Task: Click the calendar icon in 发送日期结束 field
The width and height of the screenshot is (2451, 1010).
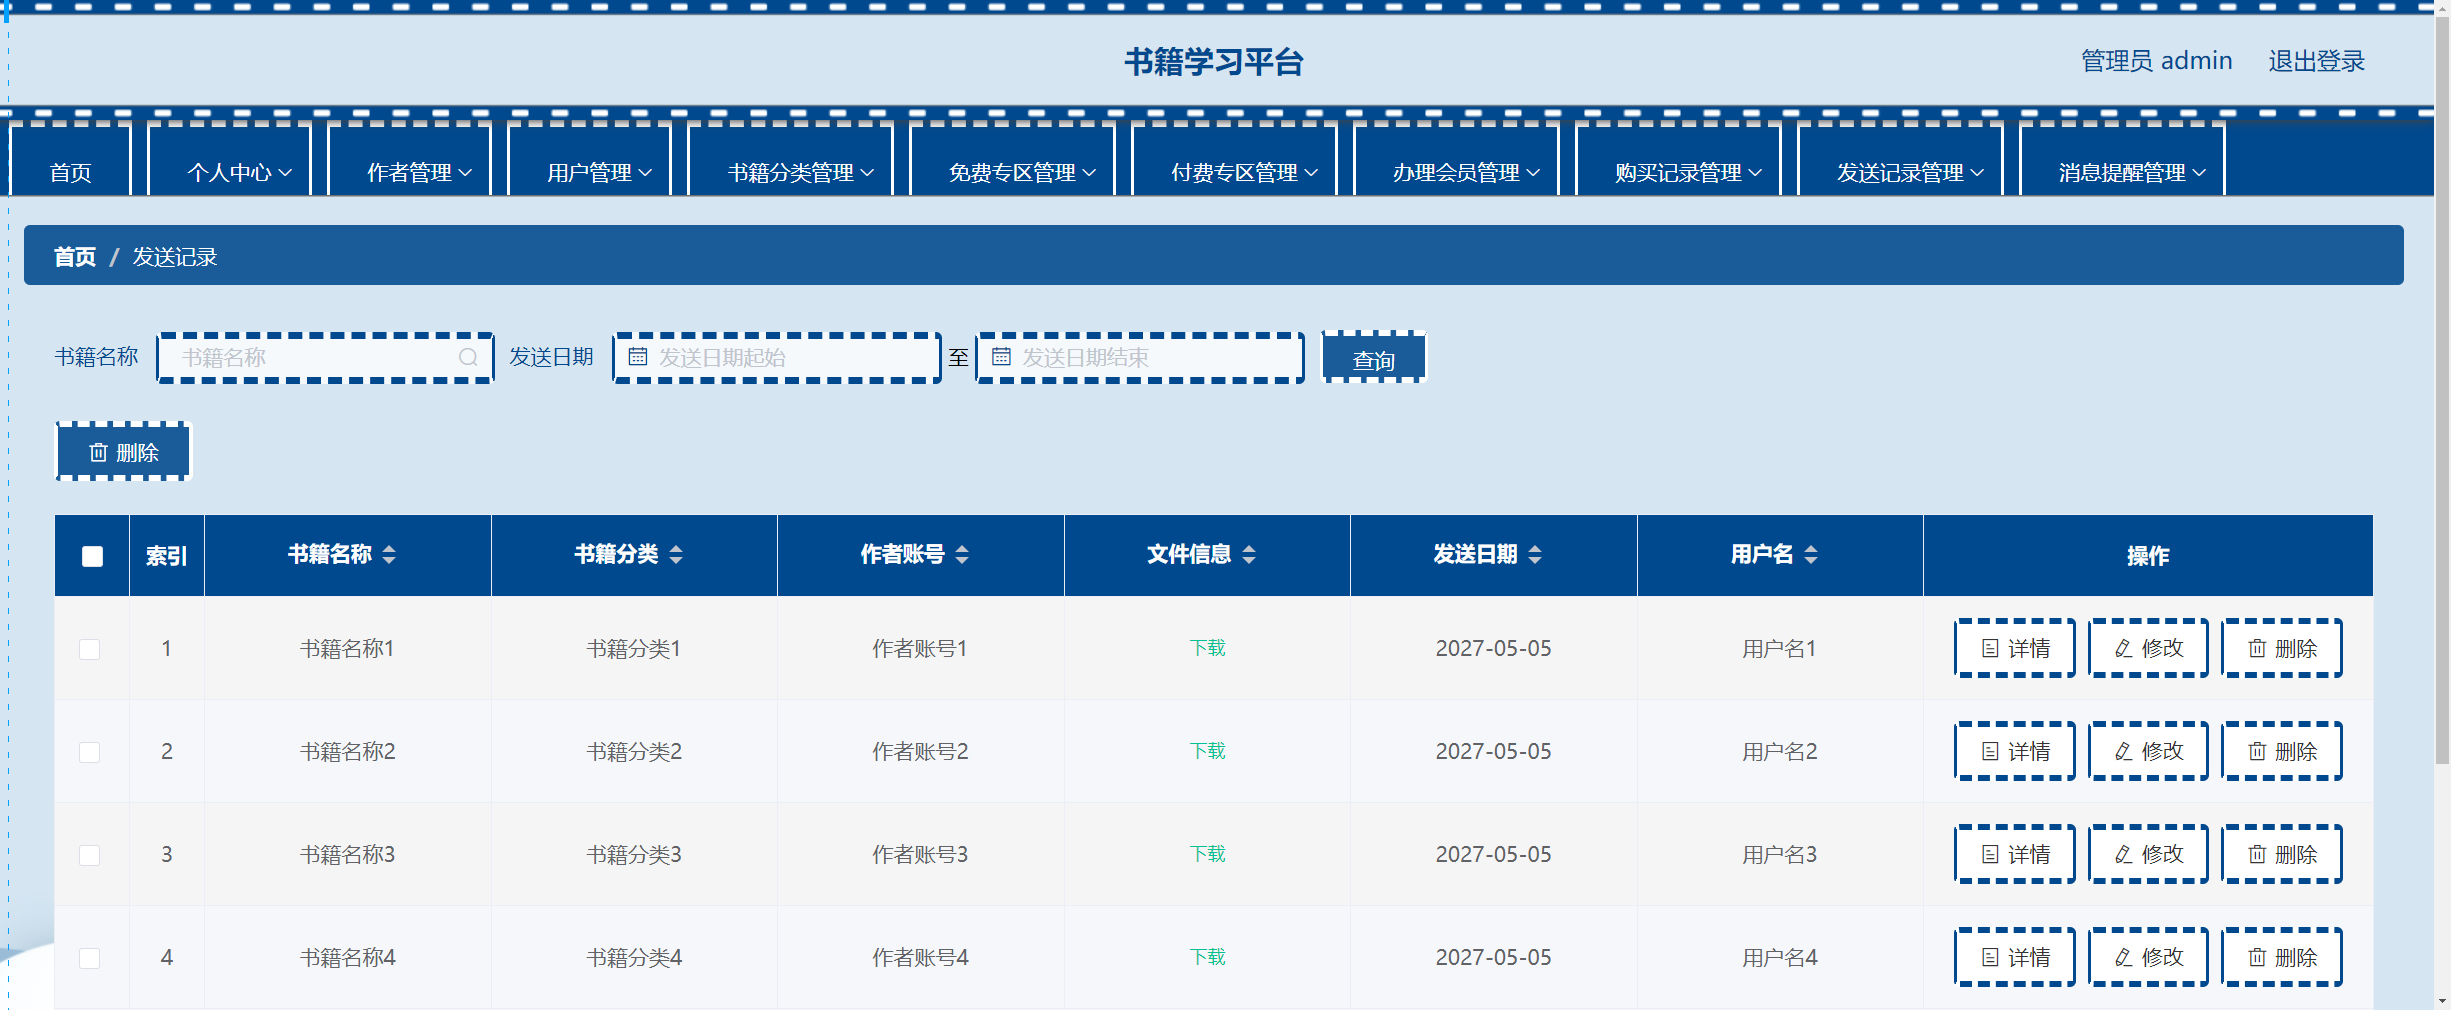Action: (x=1002, y=356)
